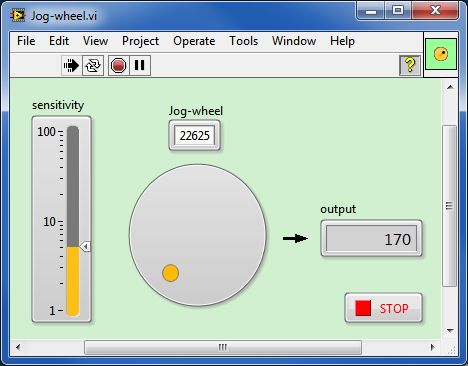Click the orange fill of sensitivity slider
468x366 pixels.
pos(73,281)
